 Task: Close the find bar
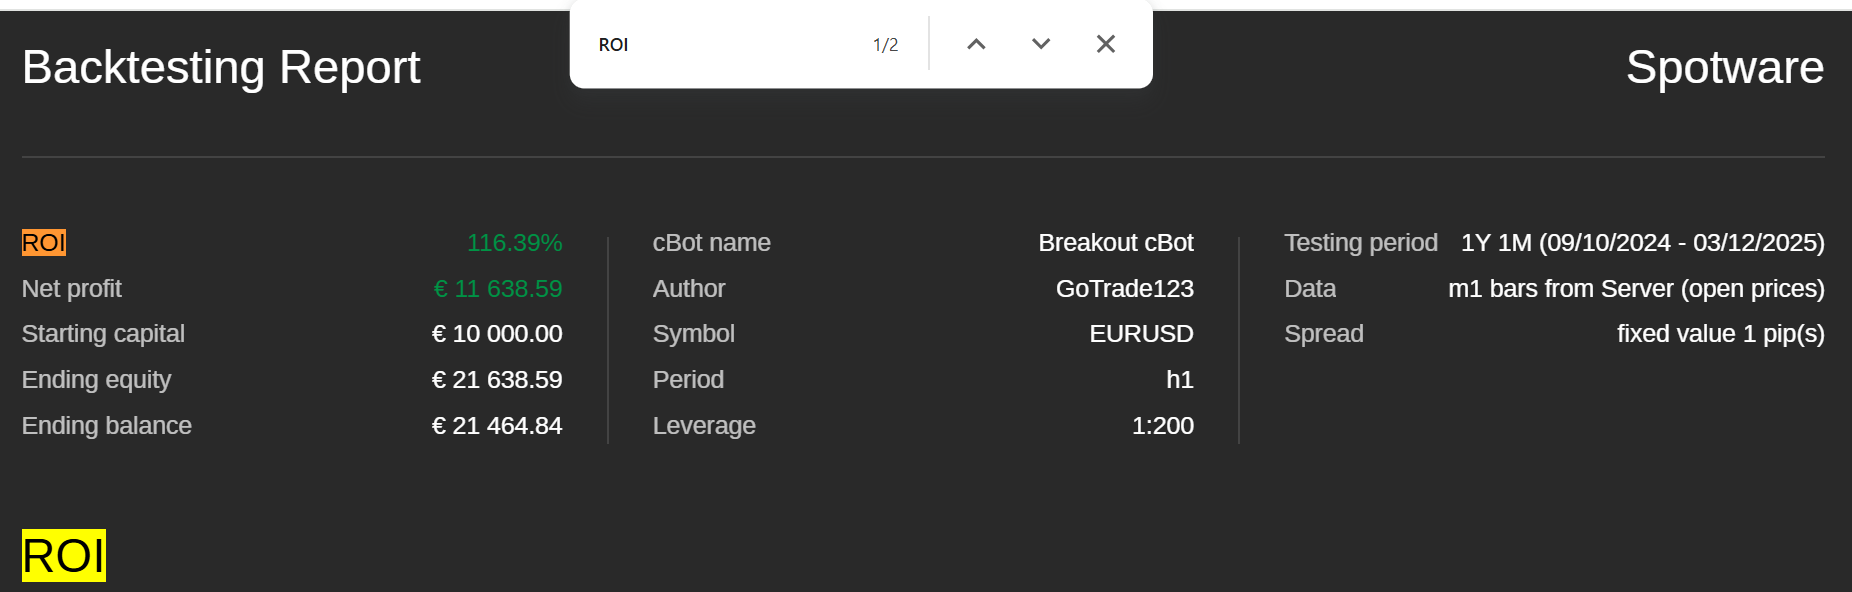[x=1105, y=44]
